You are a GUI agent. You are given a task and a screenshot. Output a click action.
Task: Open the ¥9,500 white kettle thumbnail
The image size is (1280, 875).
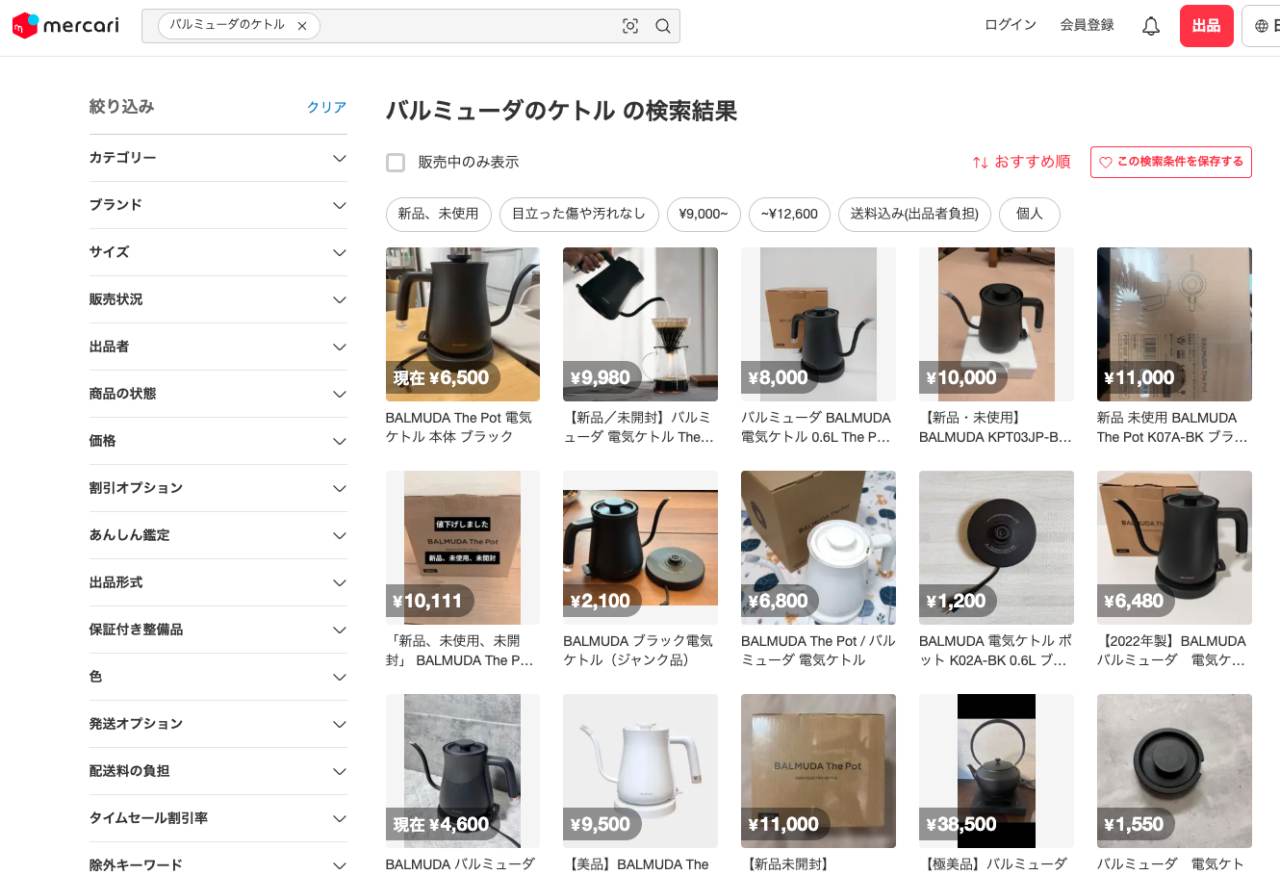pos(640,771)
